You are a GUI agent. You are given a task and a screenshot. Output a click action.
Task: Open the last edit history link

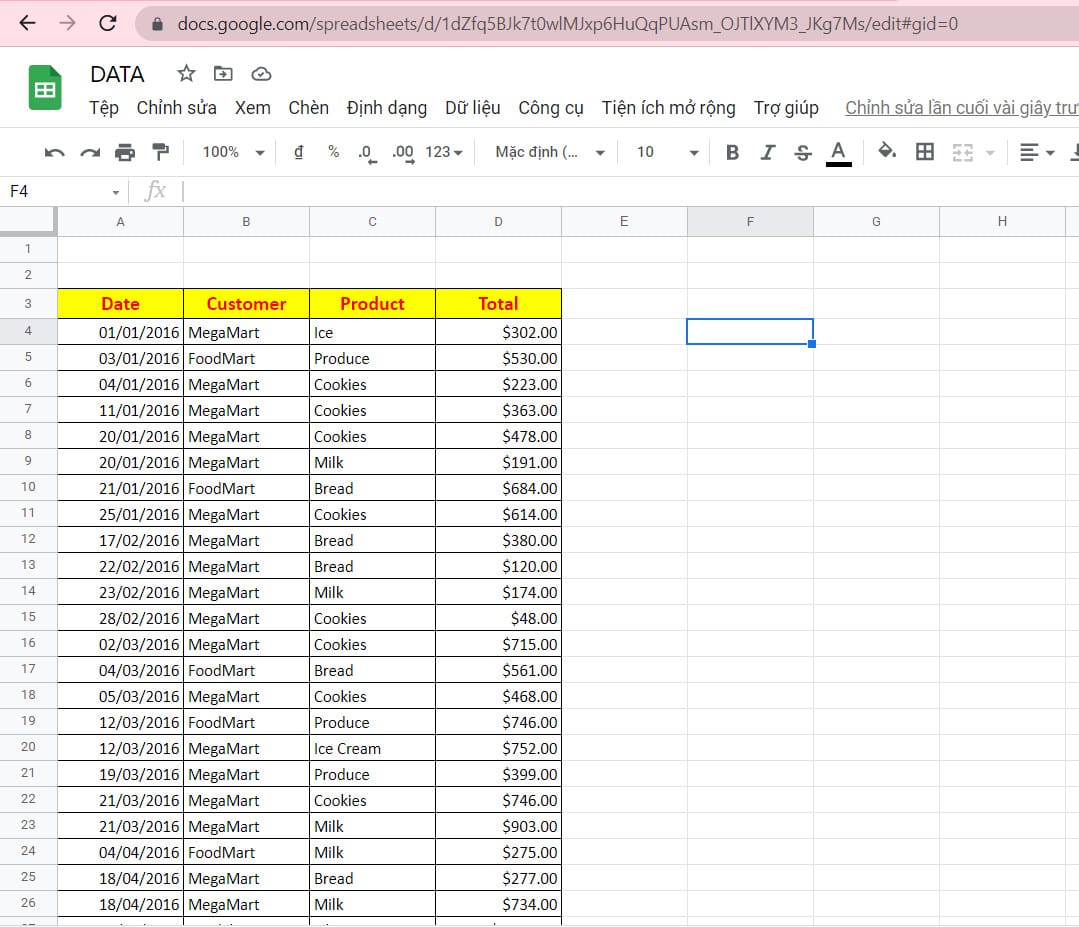coord(960,108)
